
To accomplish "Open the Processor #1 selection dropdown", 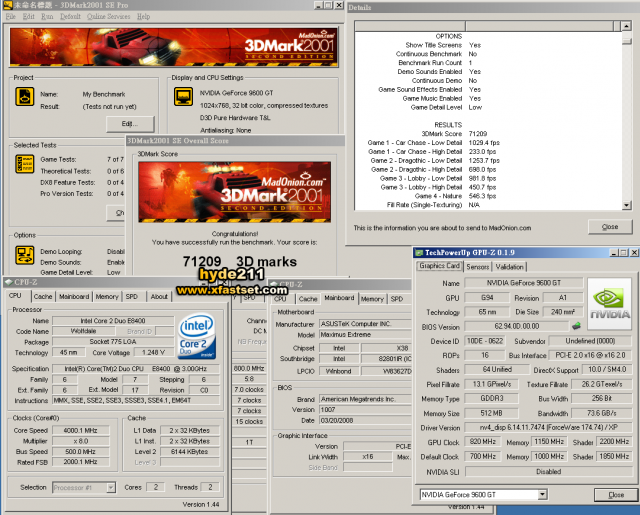I will tap(84, 487).
